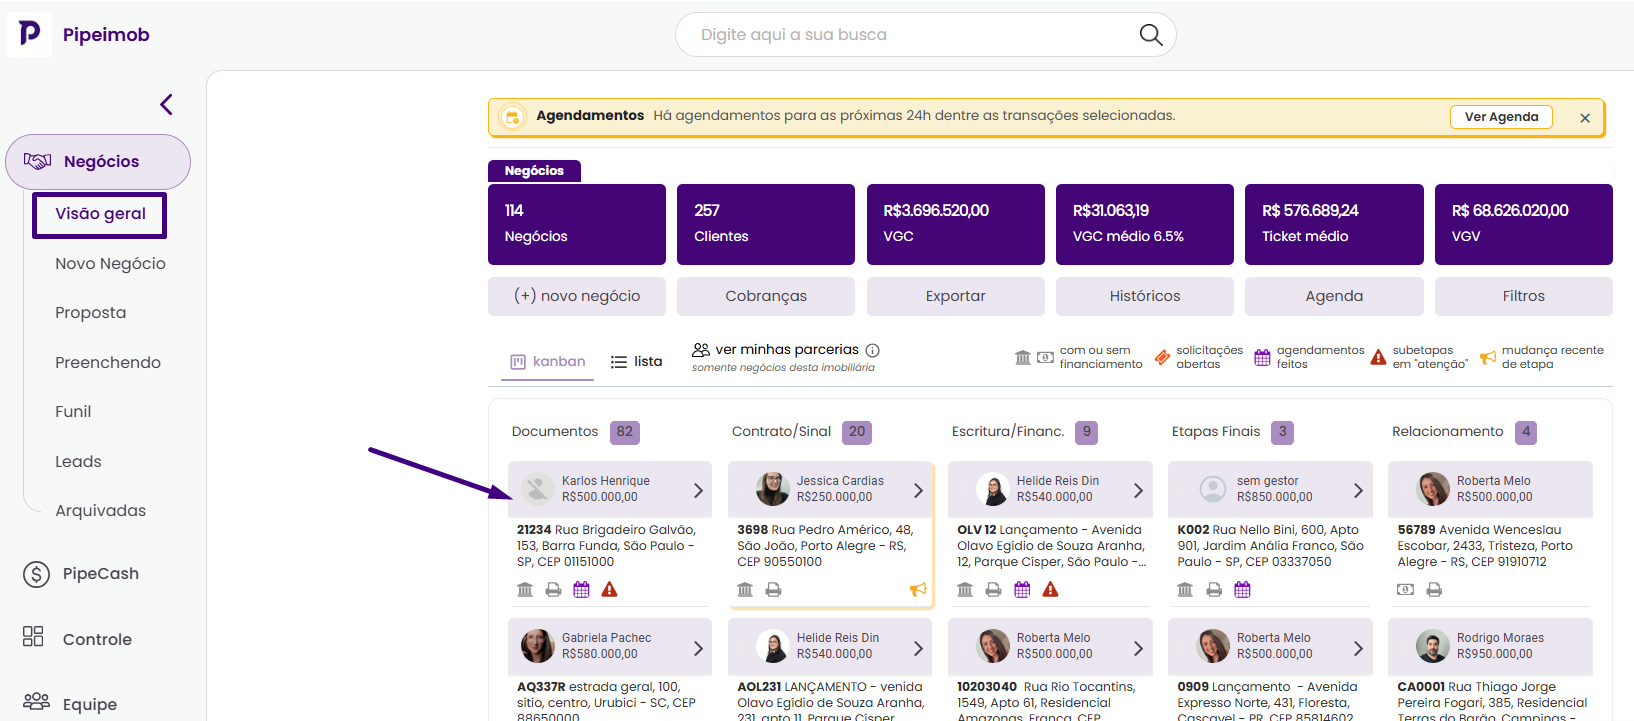Open the Negócios sidebar section
This screenshot has height=721, width=1634.
(x=98, y=162)
